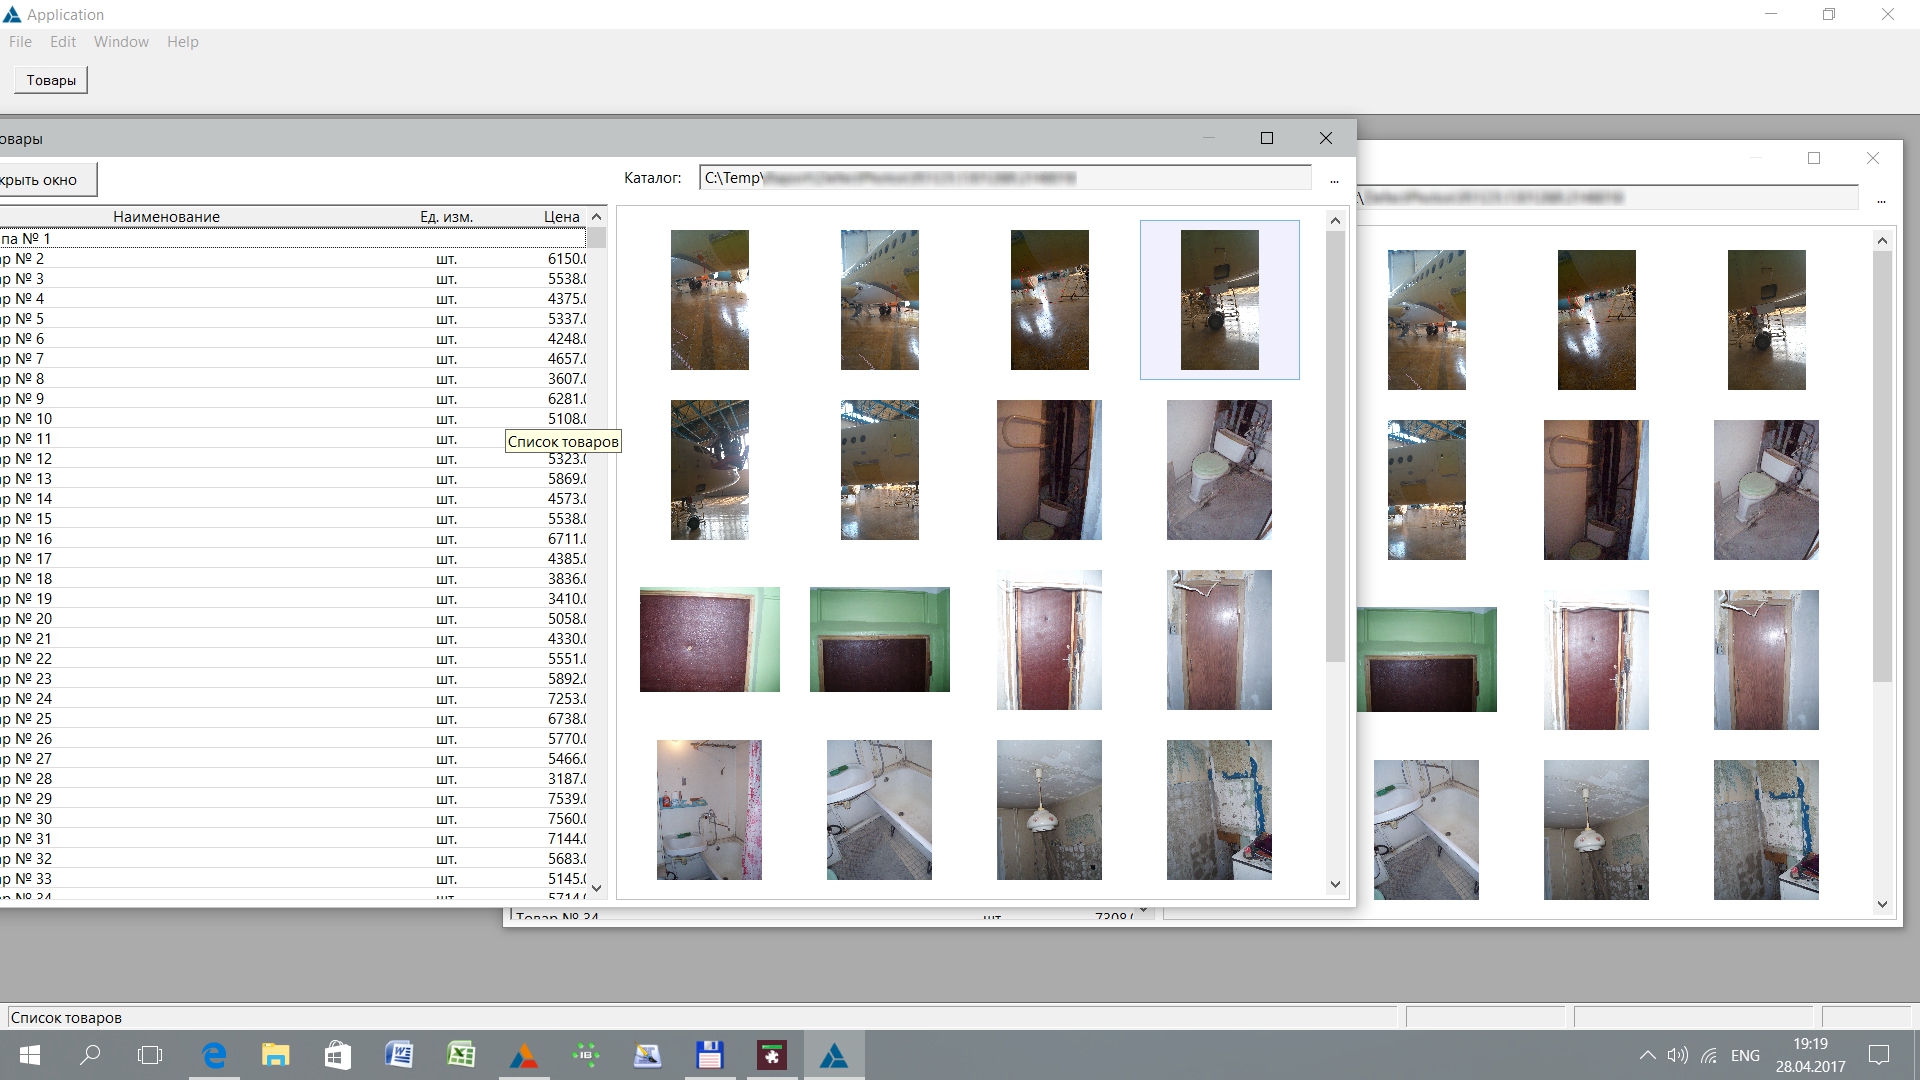This screenshot has height=1080, width=1920.
Task: Click the green IB taskbar icon
Action: click(x=586, y=1055)
